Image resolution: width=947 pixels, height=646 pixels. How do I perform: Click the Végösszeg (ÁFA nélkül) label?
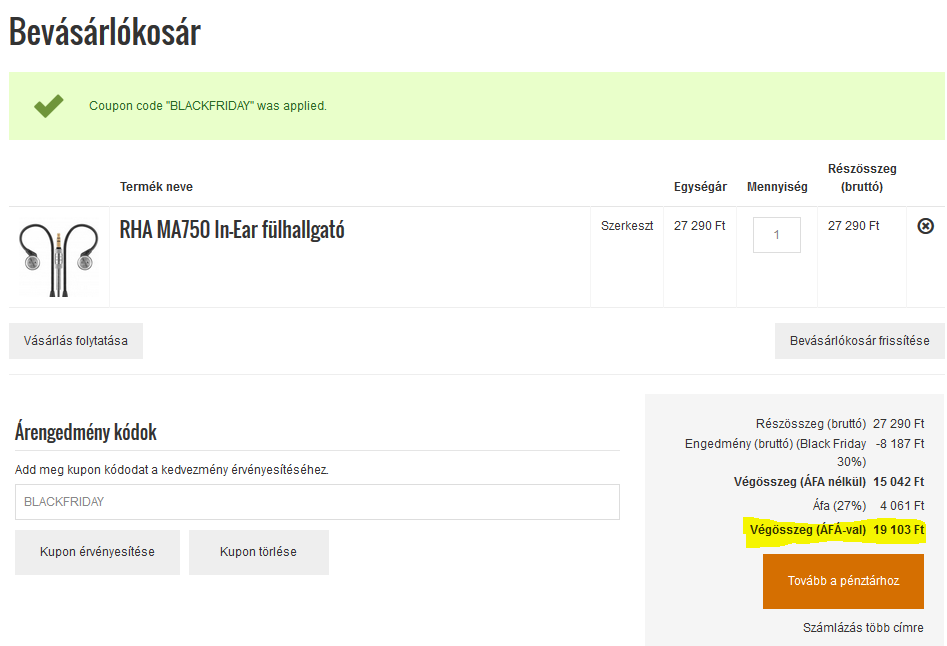click(x=800, y=482)
